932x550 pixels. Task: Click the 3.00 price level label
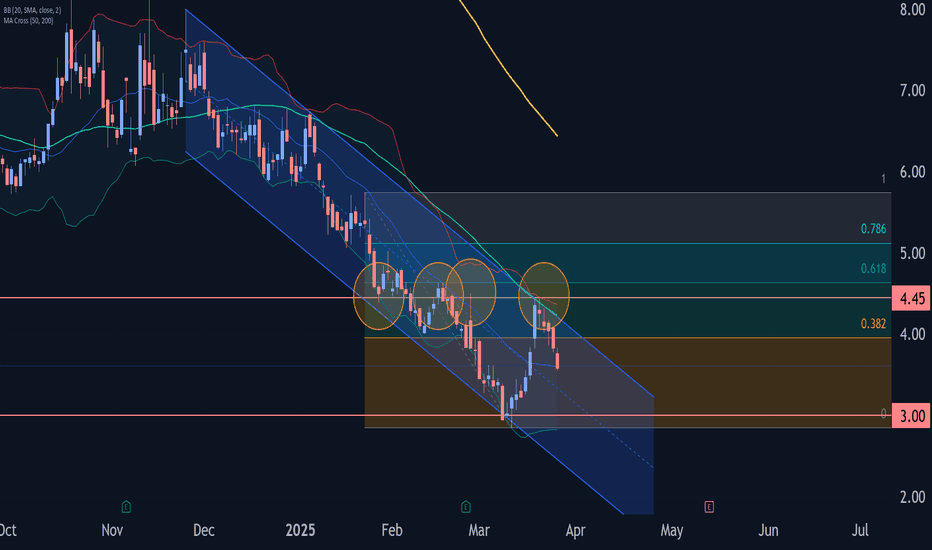[x=912, y=416]
